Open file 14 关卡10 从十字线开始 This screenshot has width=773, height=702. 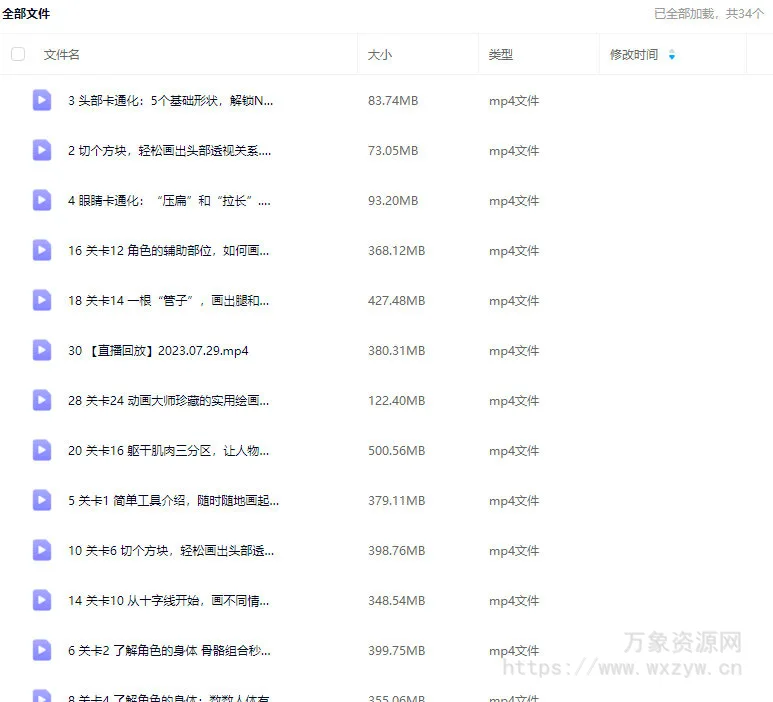pyautogui.click(x=168, y=601)
